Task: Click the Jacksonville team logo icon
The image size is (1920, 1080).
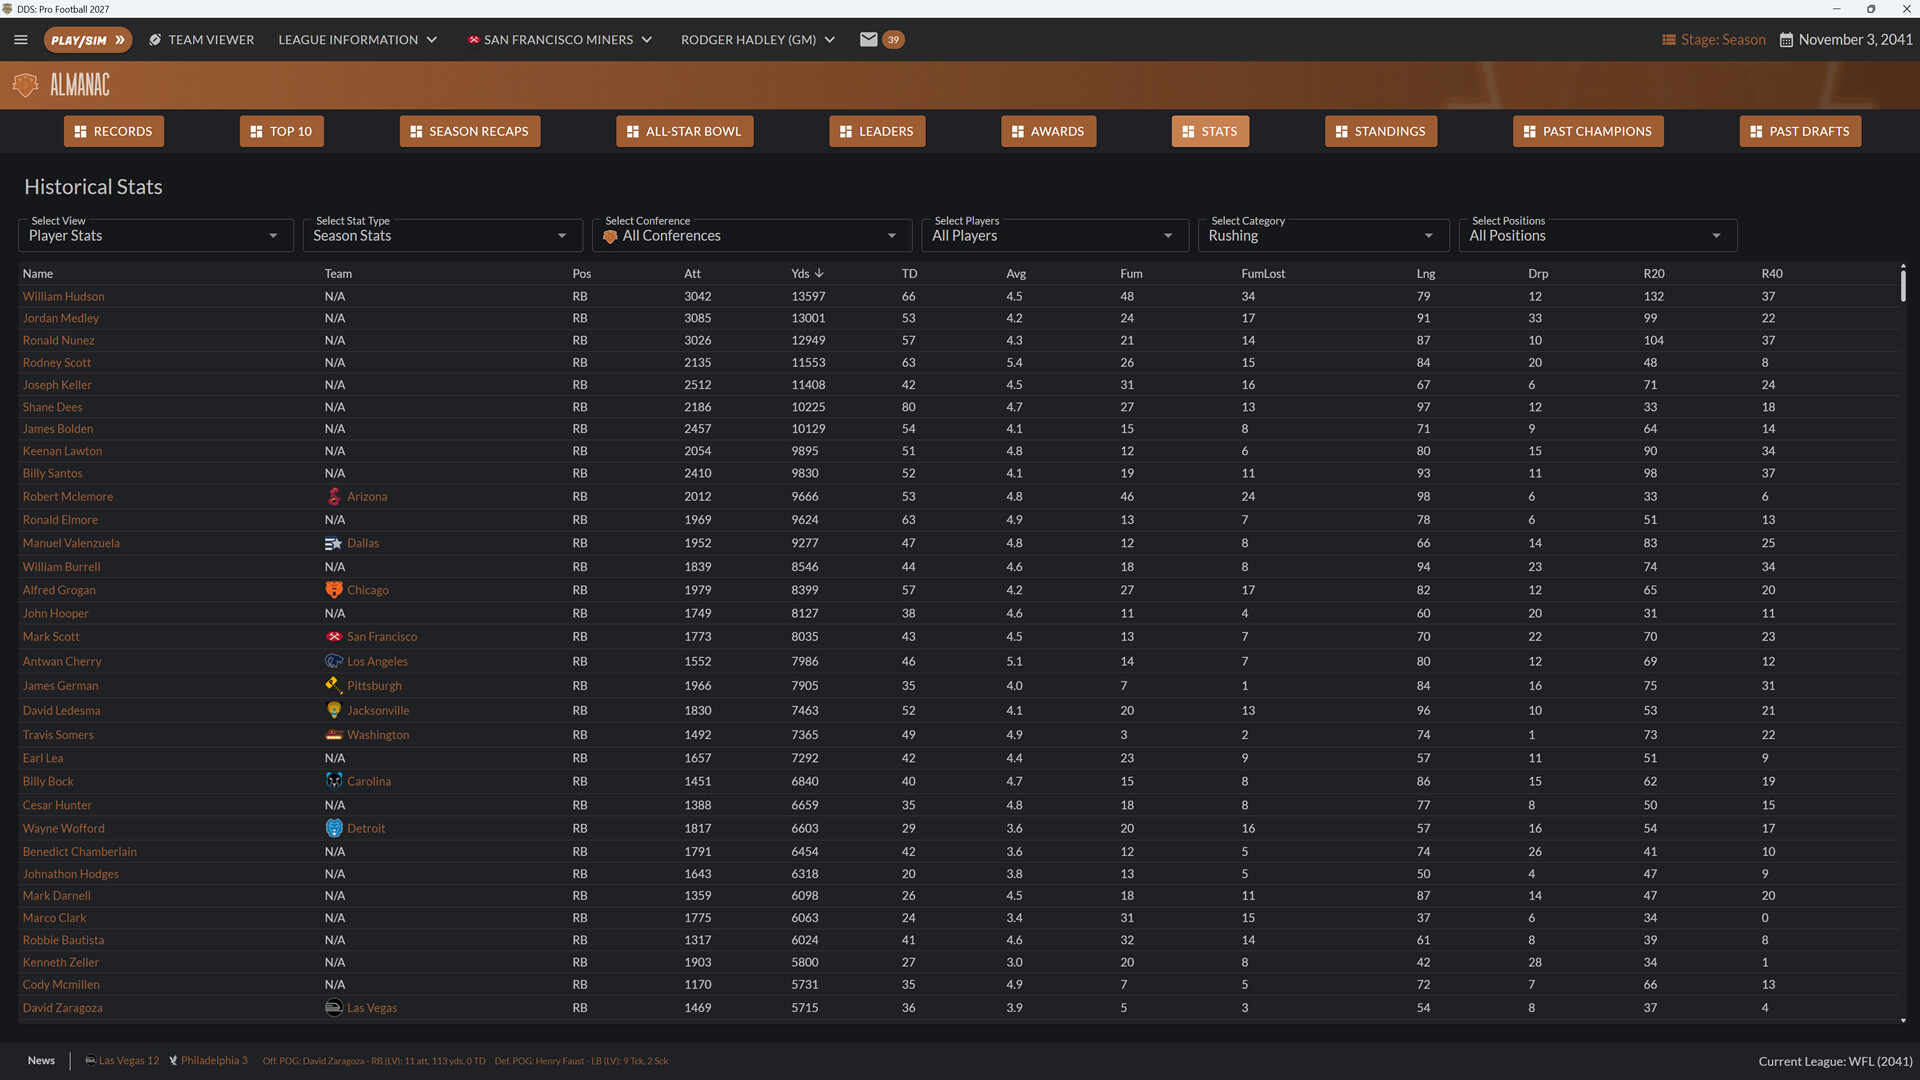Action: pyautogui.click(x=334, y=710)
